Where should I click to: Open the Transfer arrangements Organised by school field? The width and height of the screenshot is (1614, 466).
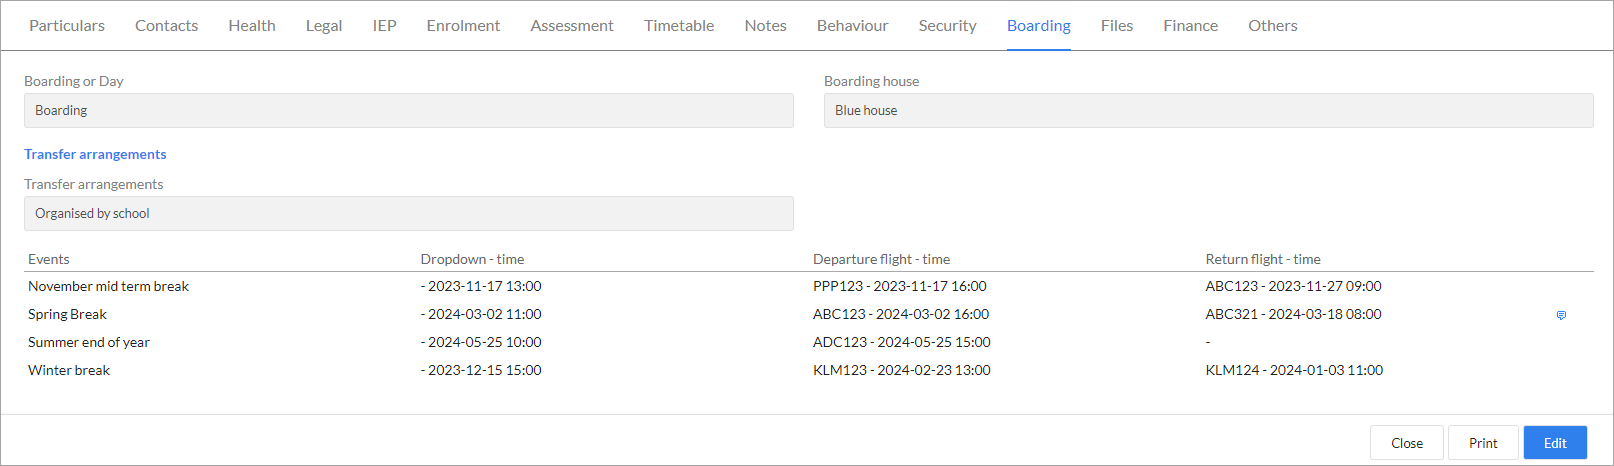[409, 214]
